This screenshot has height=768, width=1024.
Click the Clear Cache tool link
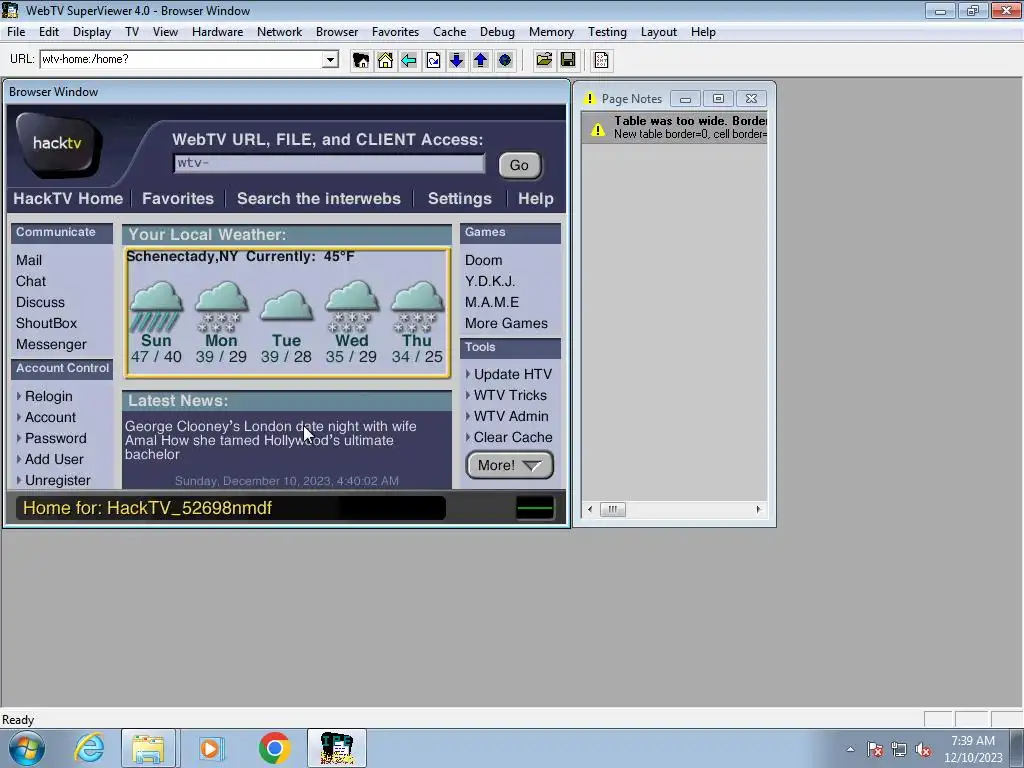click(x=513, y=437)
